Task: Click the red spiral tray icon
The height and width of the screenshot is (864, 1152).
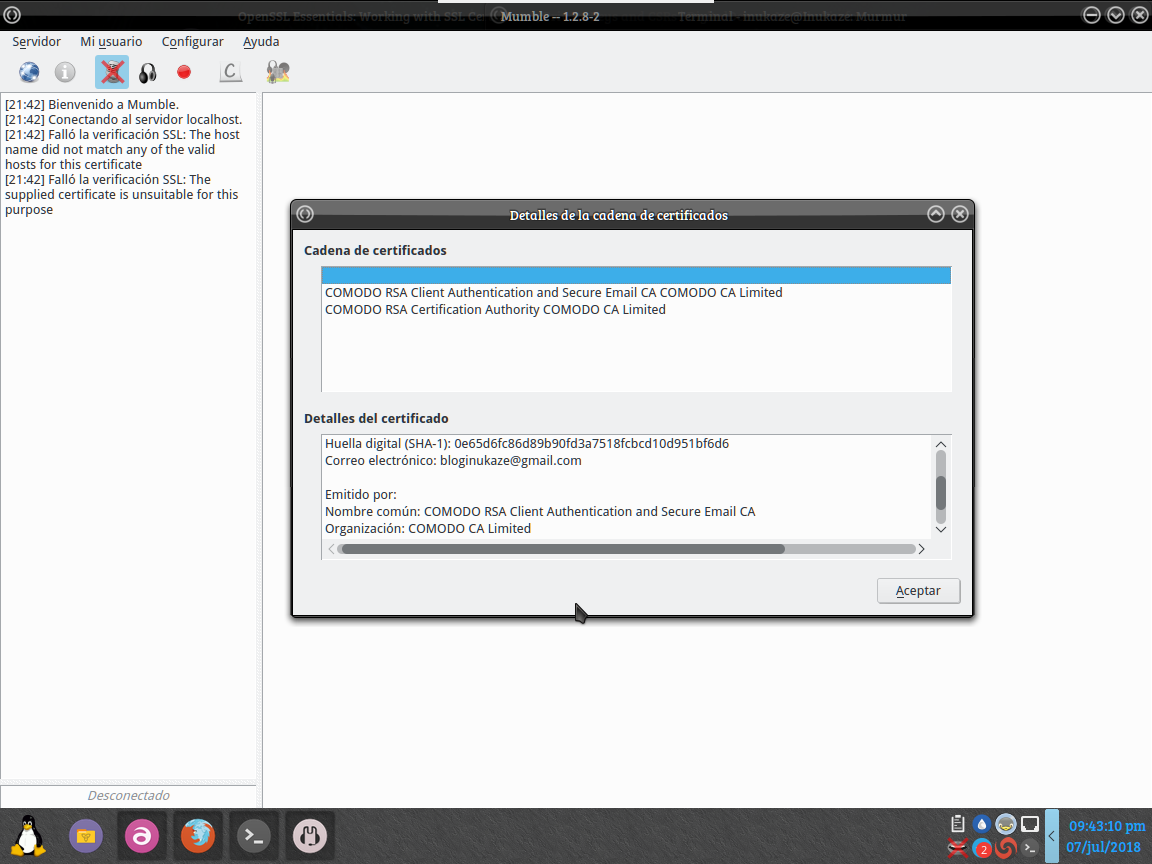Action: (1006, 849)
